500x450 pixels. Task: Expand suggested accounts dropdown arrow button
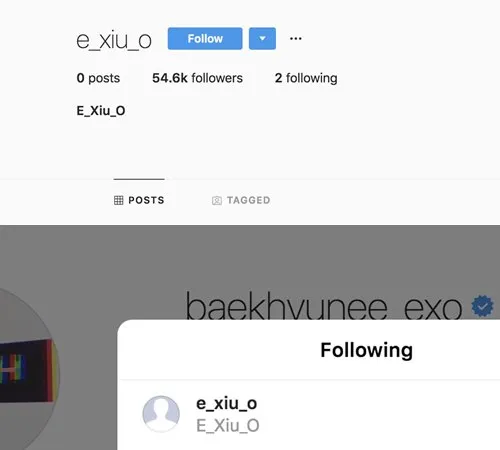tap(262, 39)
